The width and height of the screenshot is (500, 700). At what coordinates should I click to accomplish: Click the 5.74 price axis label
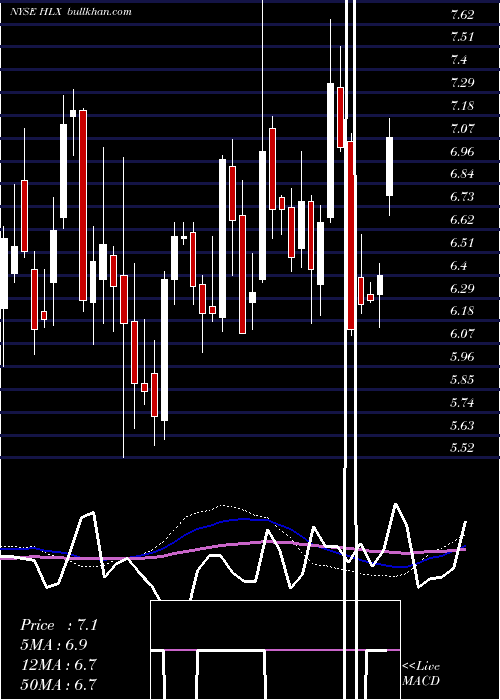pyautogui.click(x=462, y=403)
